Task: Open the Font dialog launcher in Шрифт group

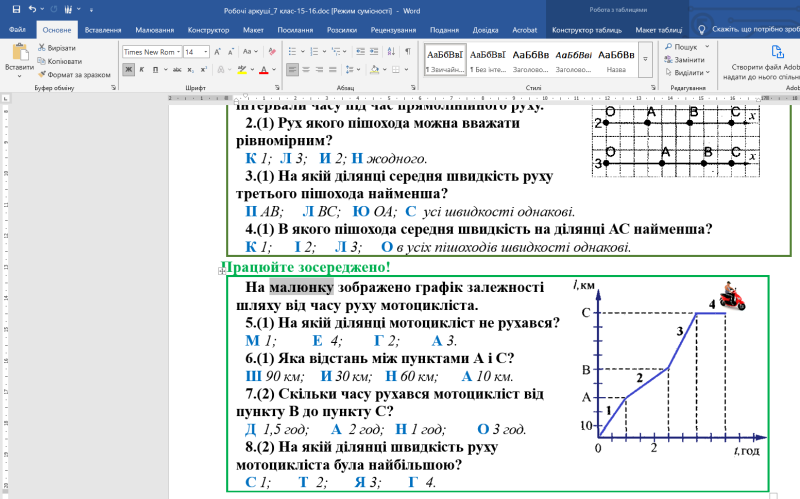Action: tap(277, 88)
